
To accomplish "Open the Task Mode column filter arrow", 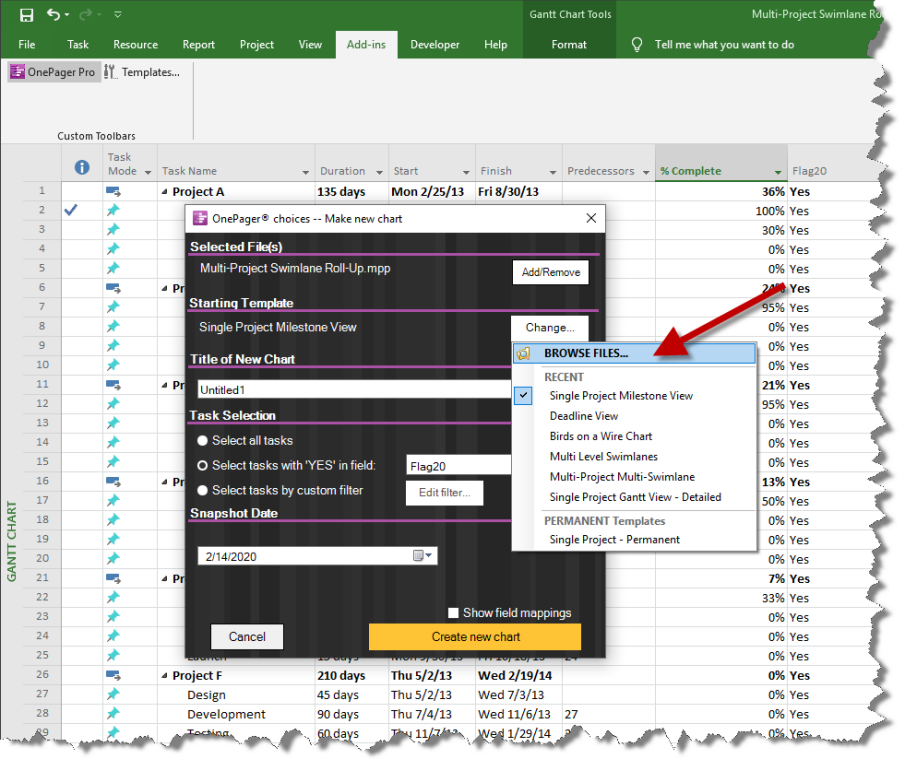I will 148,172.
